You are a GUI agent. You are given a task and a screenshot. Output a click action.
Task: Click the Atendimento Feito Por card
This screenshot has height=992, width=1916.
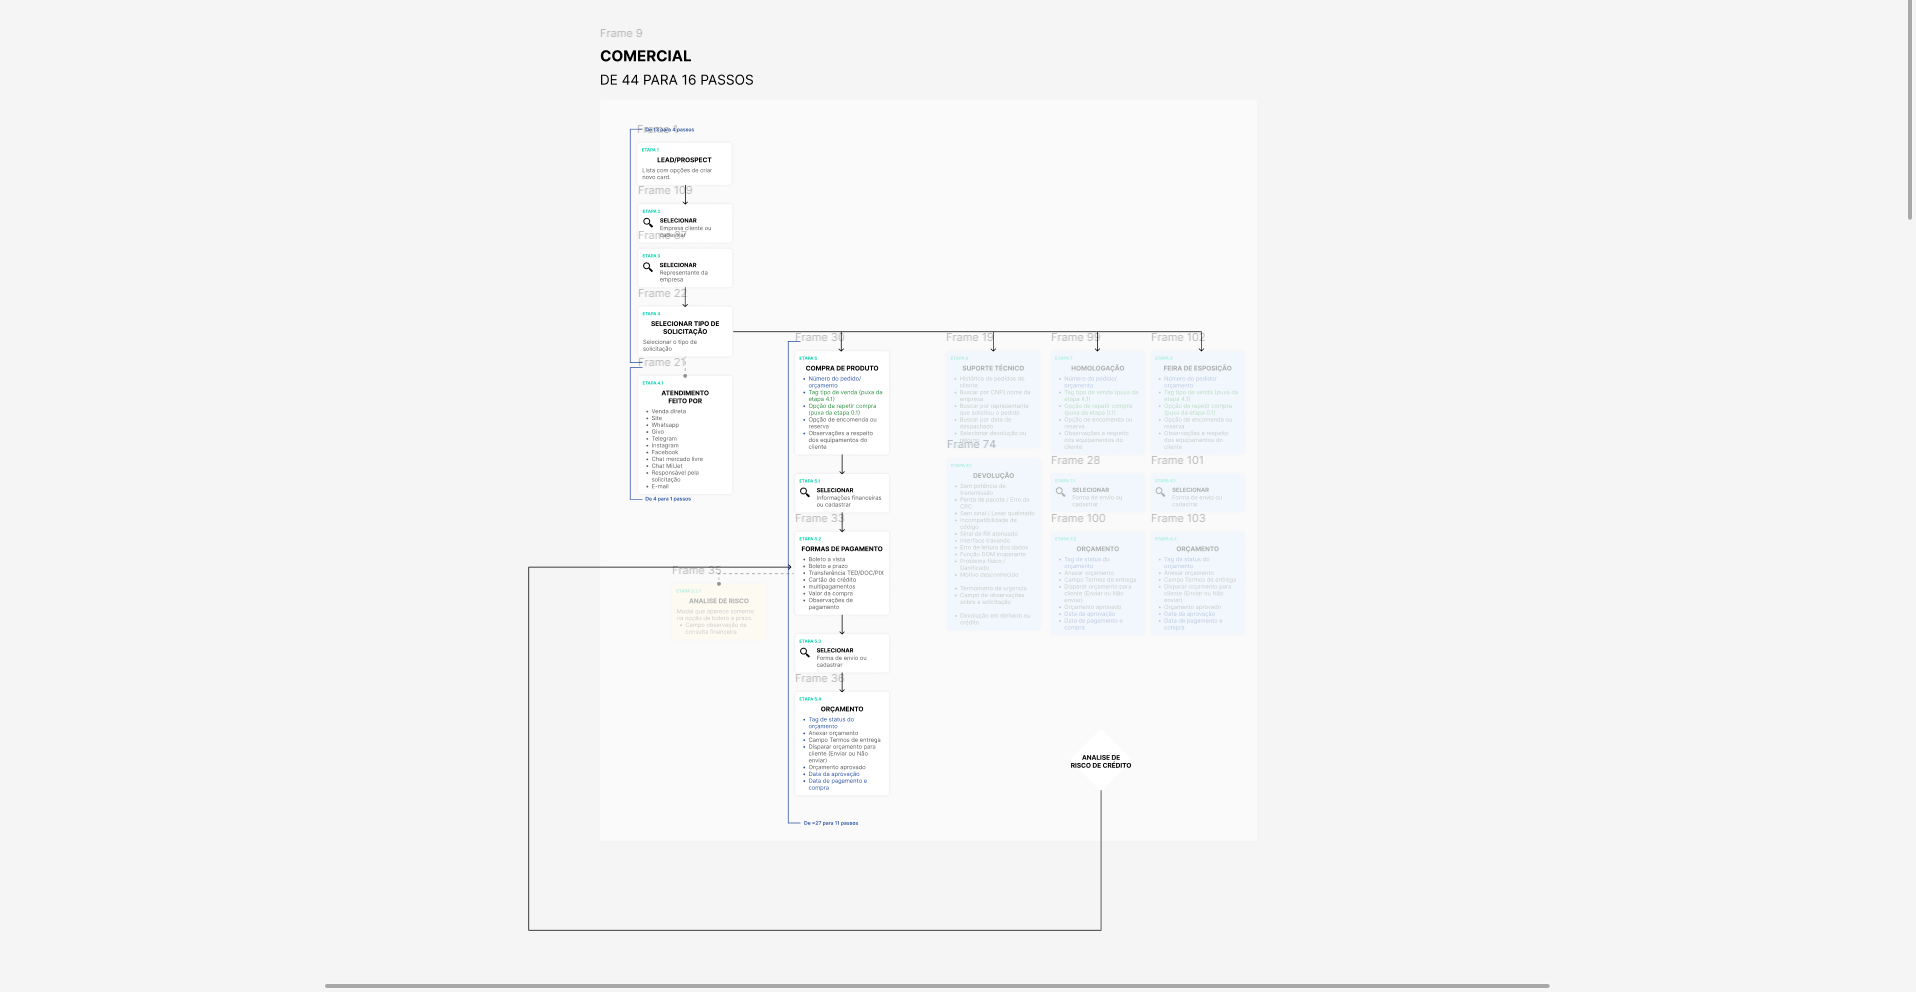click(685, 434)
